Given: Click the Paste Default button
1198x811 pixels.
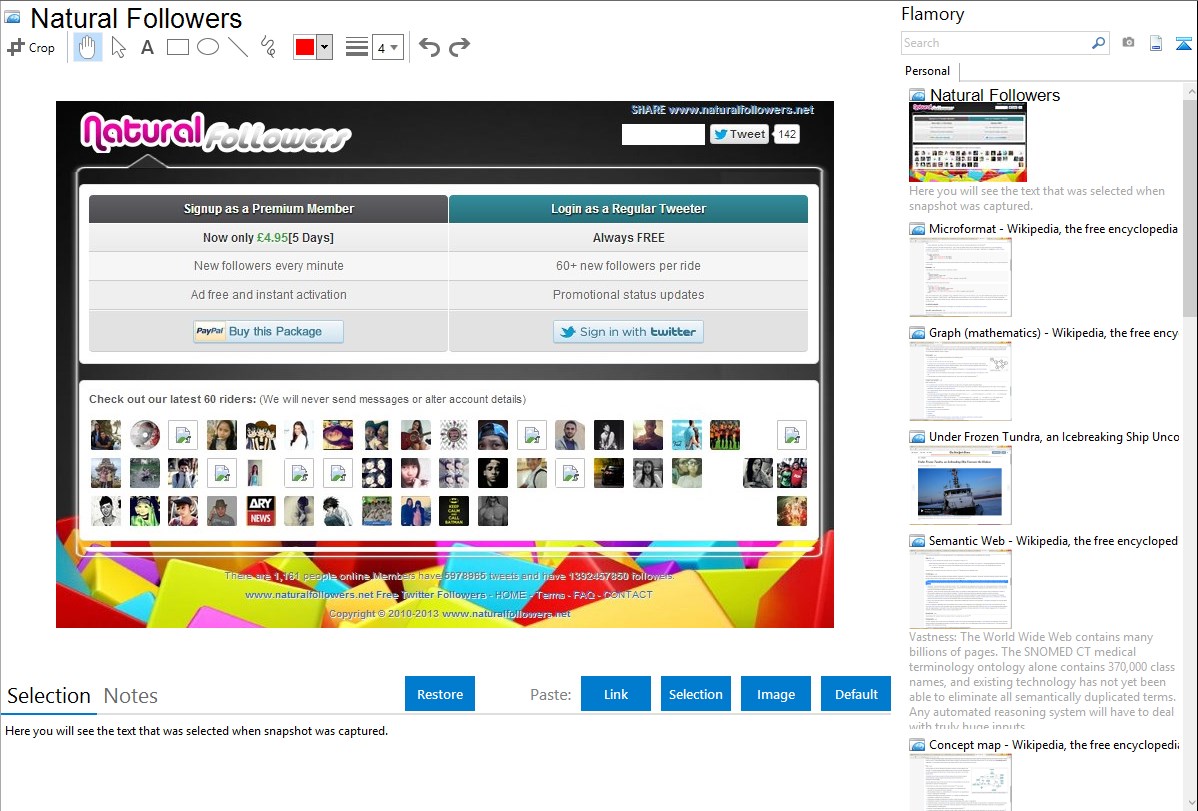Looking at the screenshot, I should [x=856, y=694].
